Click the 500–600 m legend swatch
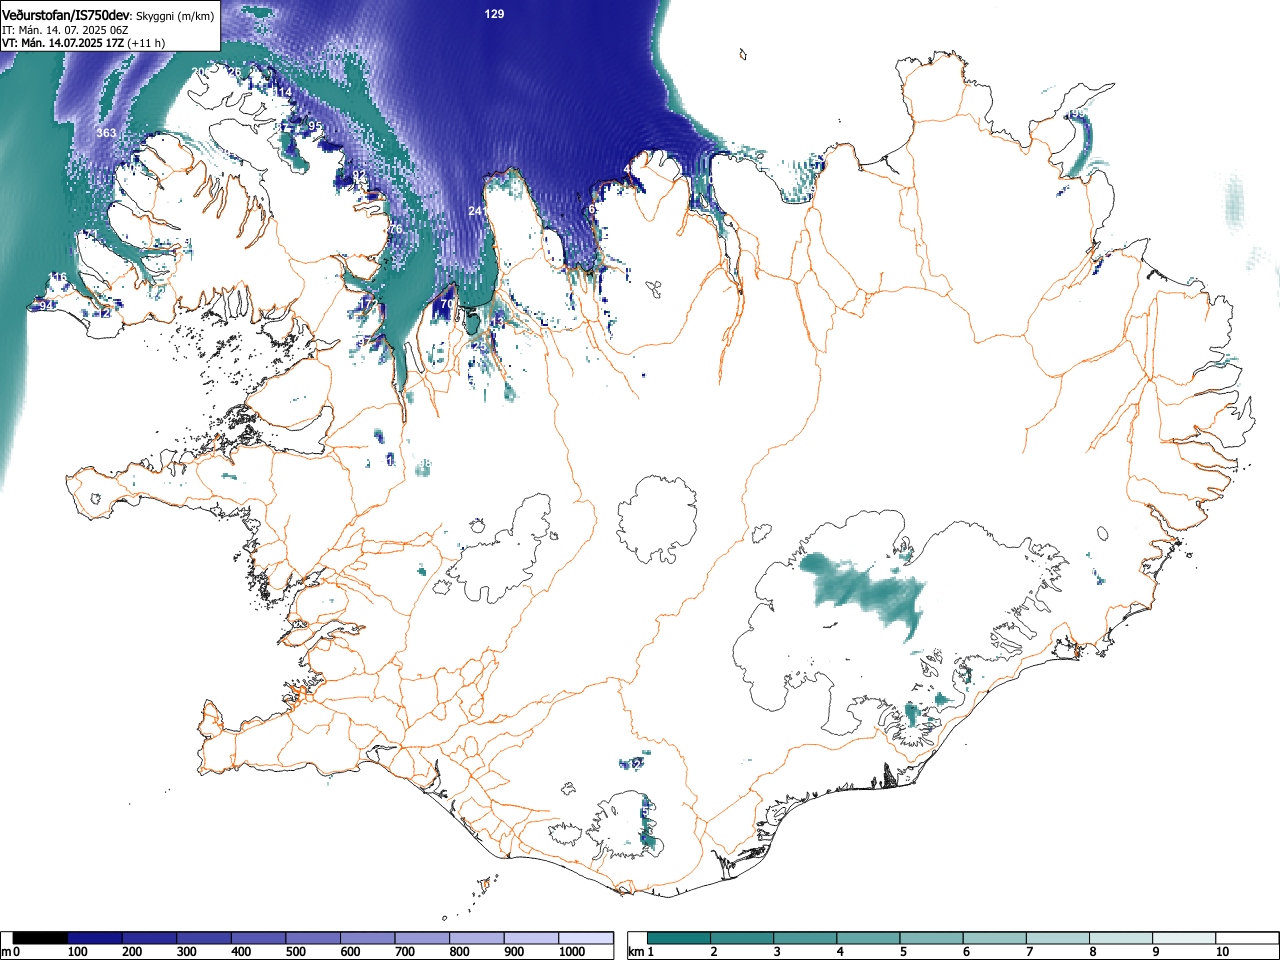 coord(313,938)
